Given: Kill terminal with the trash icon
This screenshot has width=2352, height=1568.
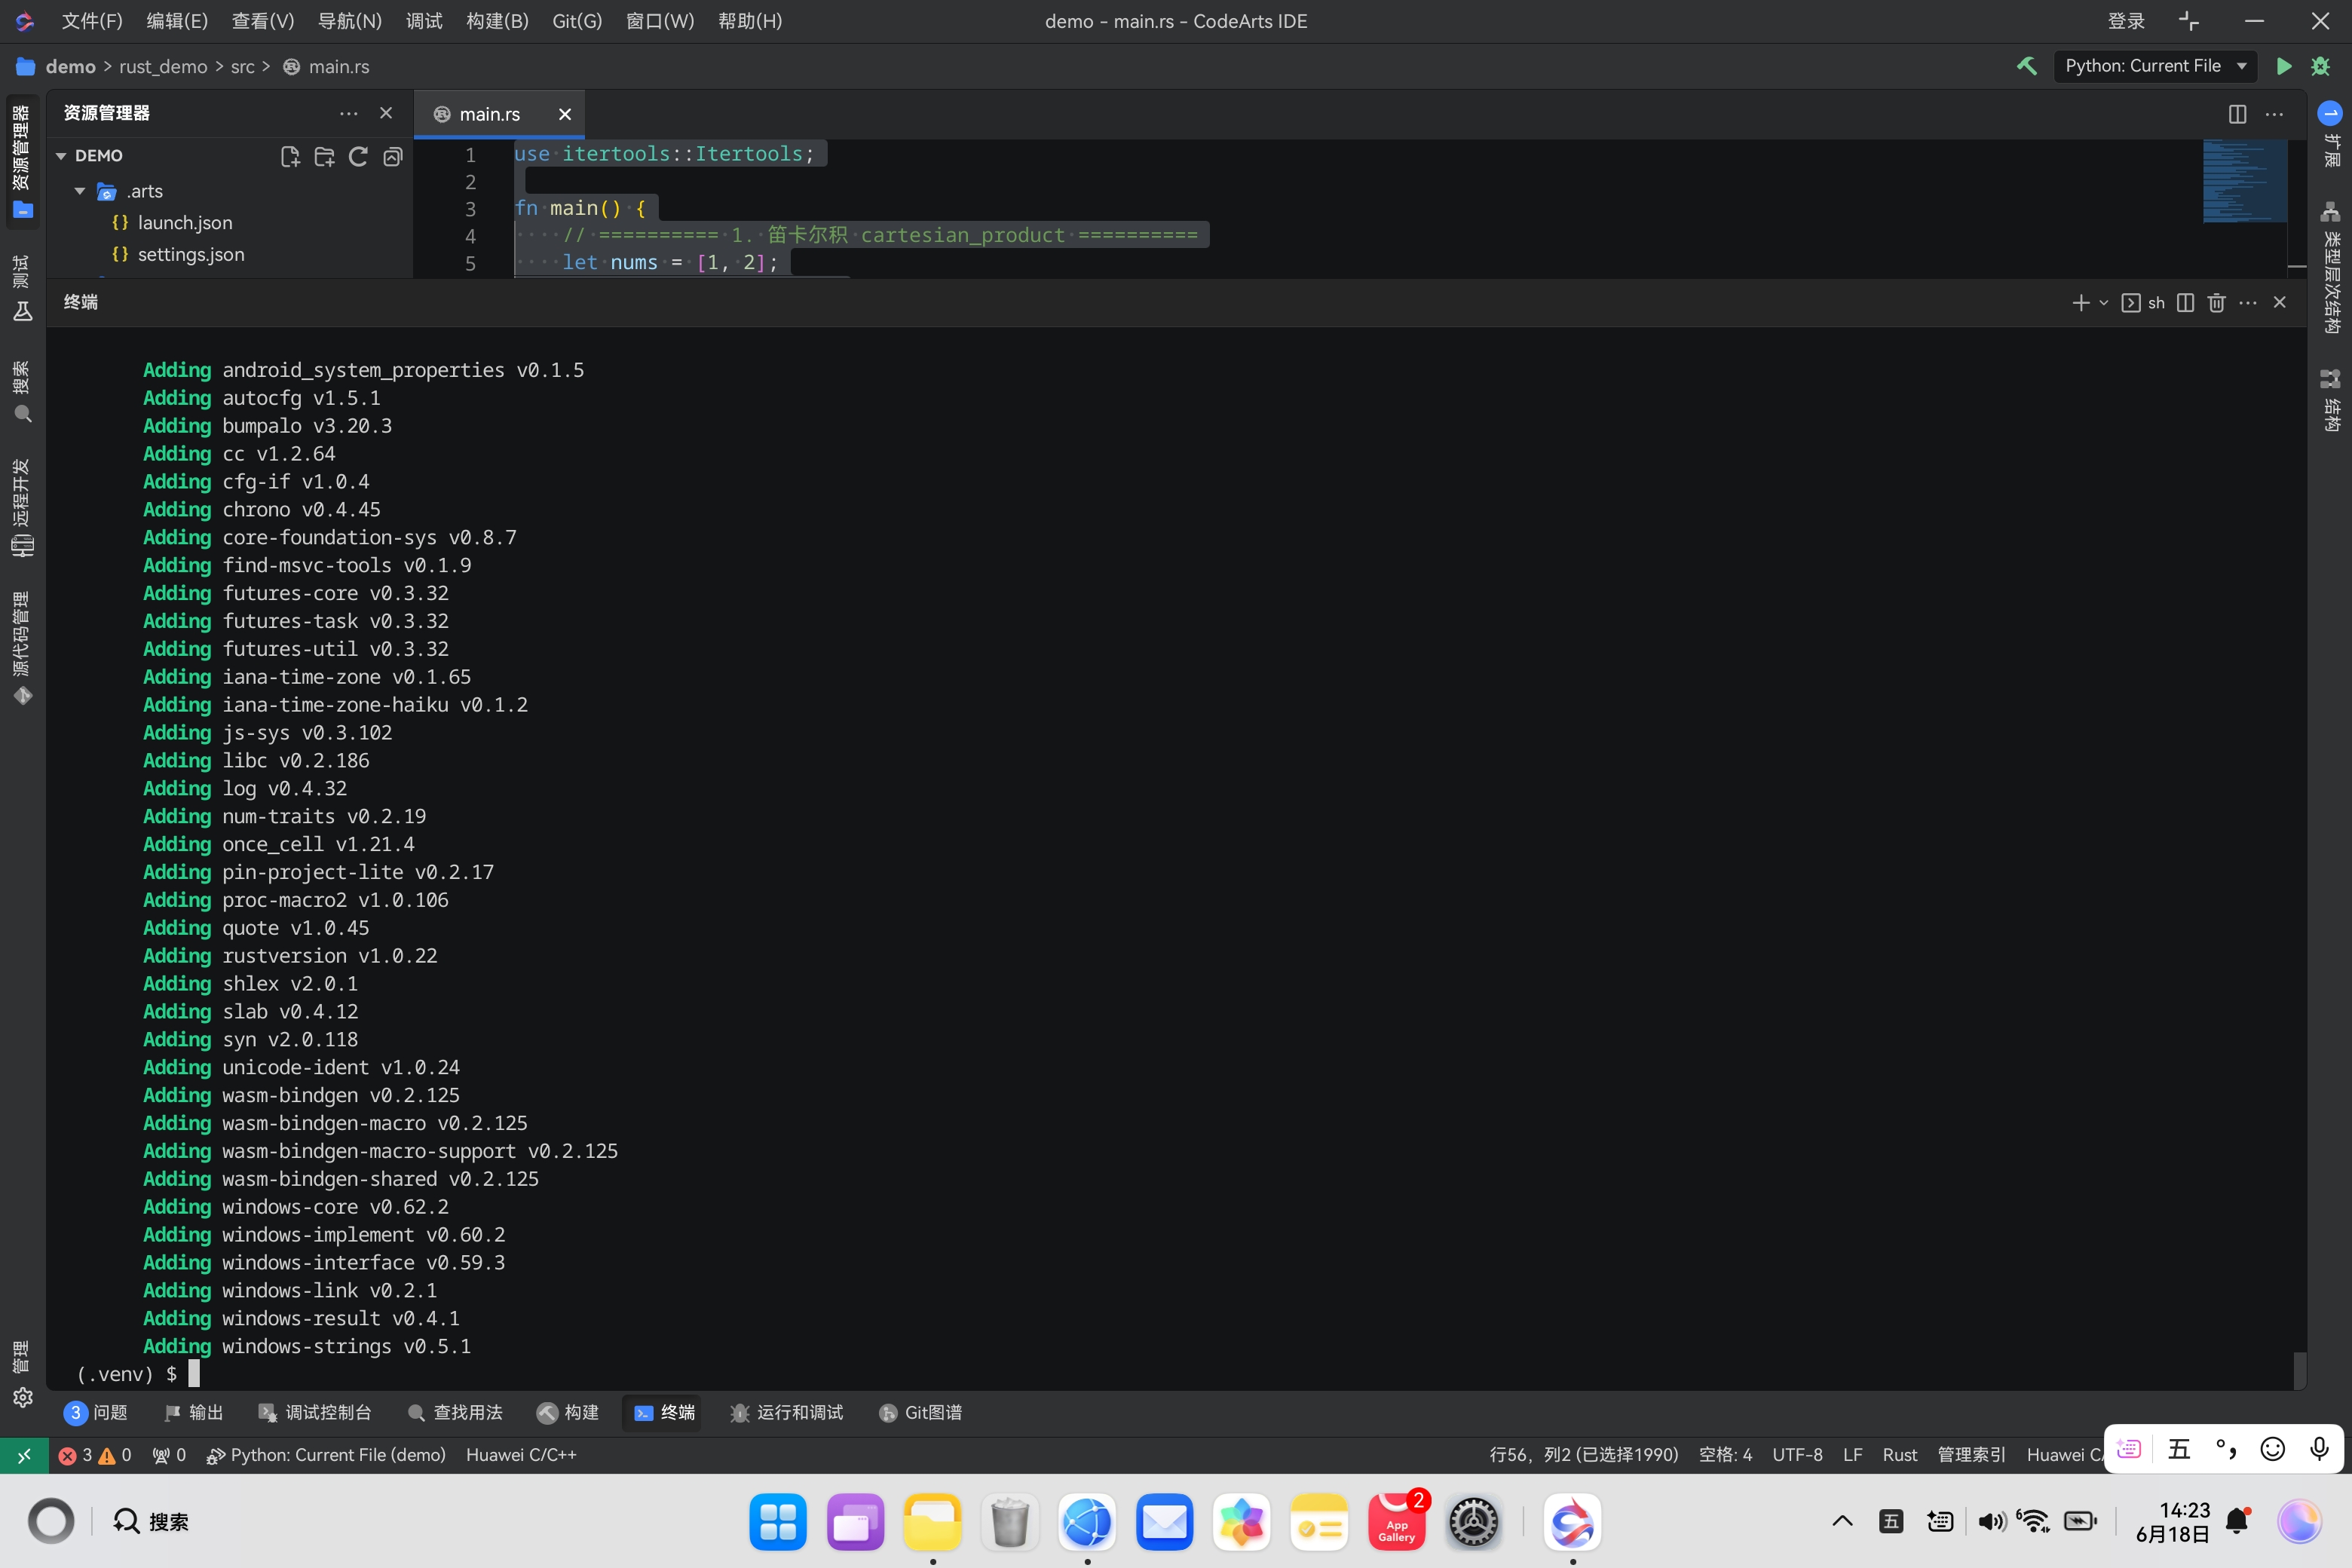Looking at the screenshot, I should [x=2216, y=302].
